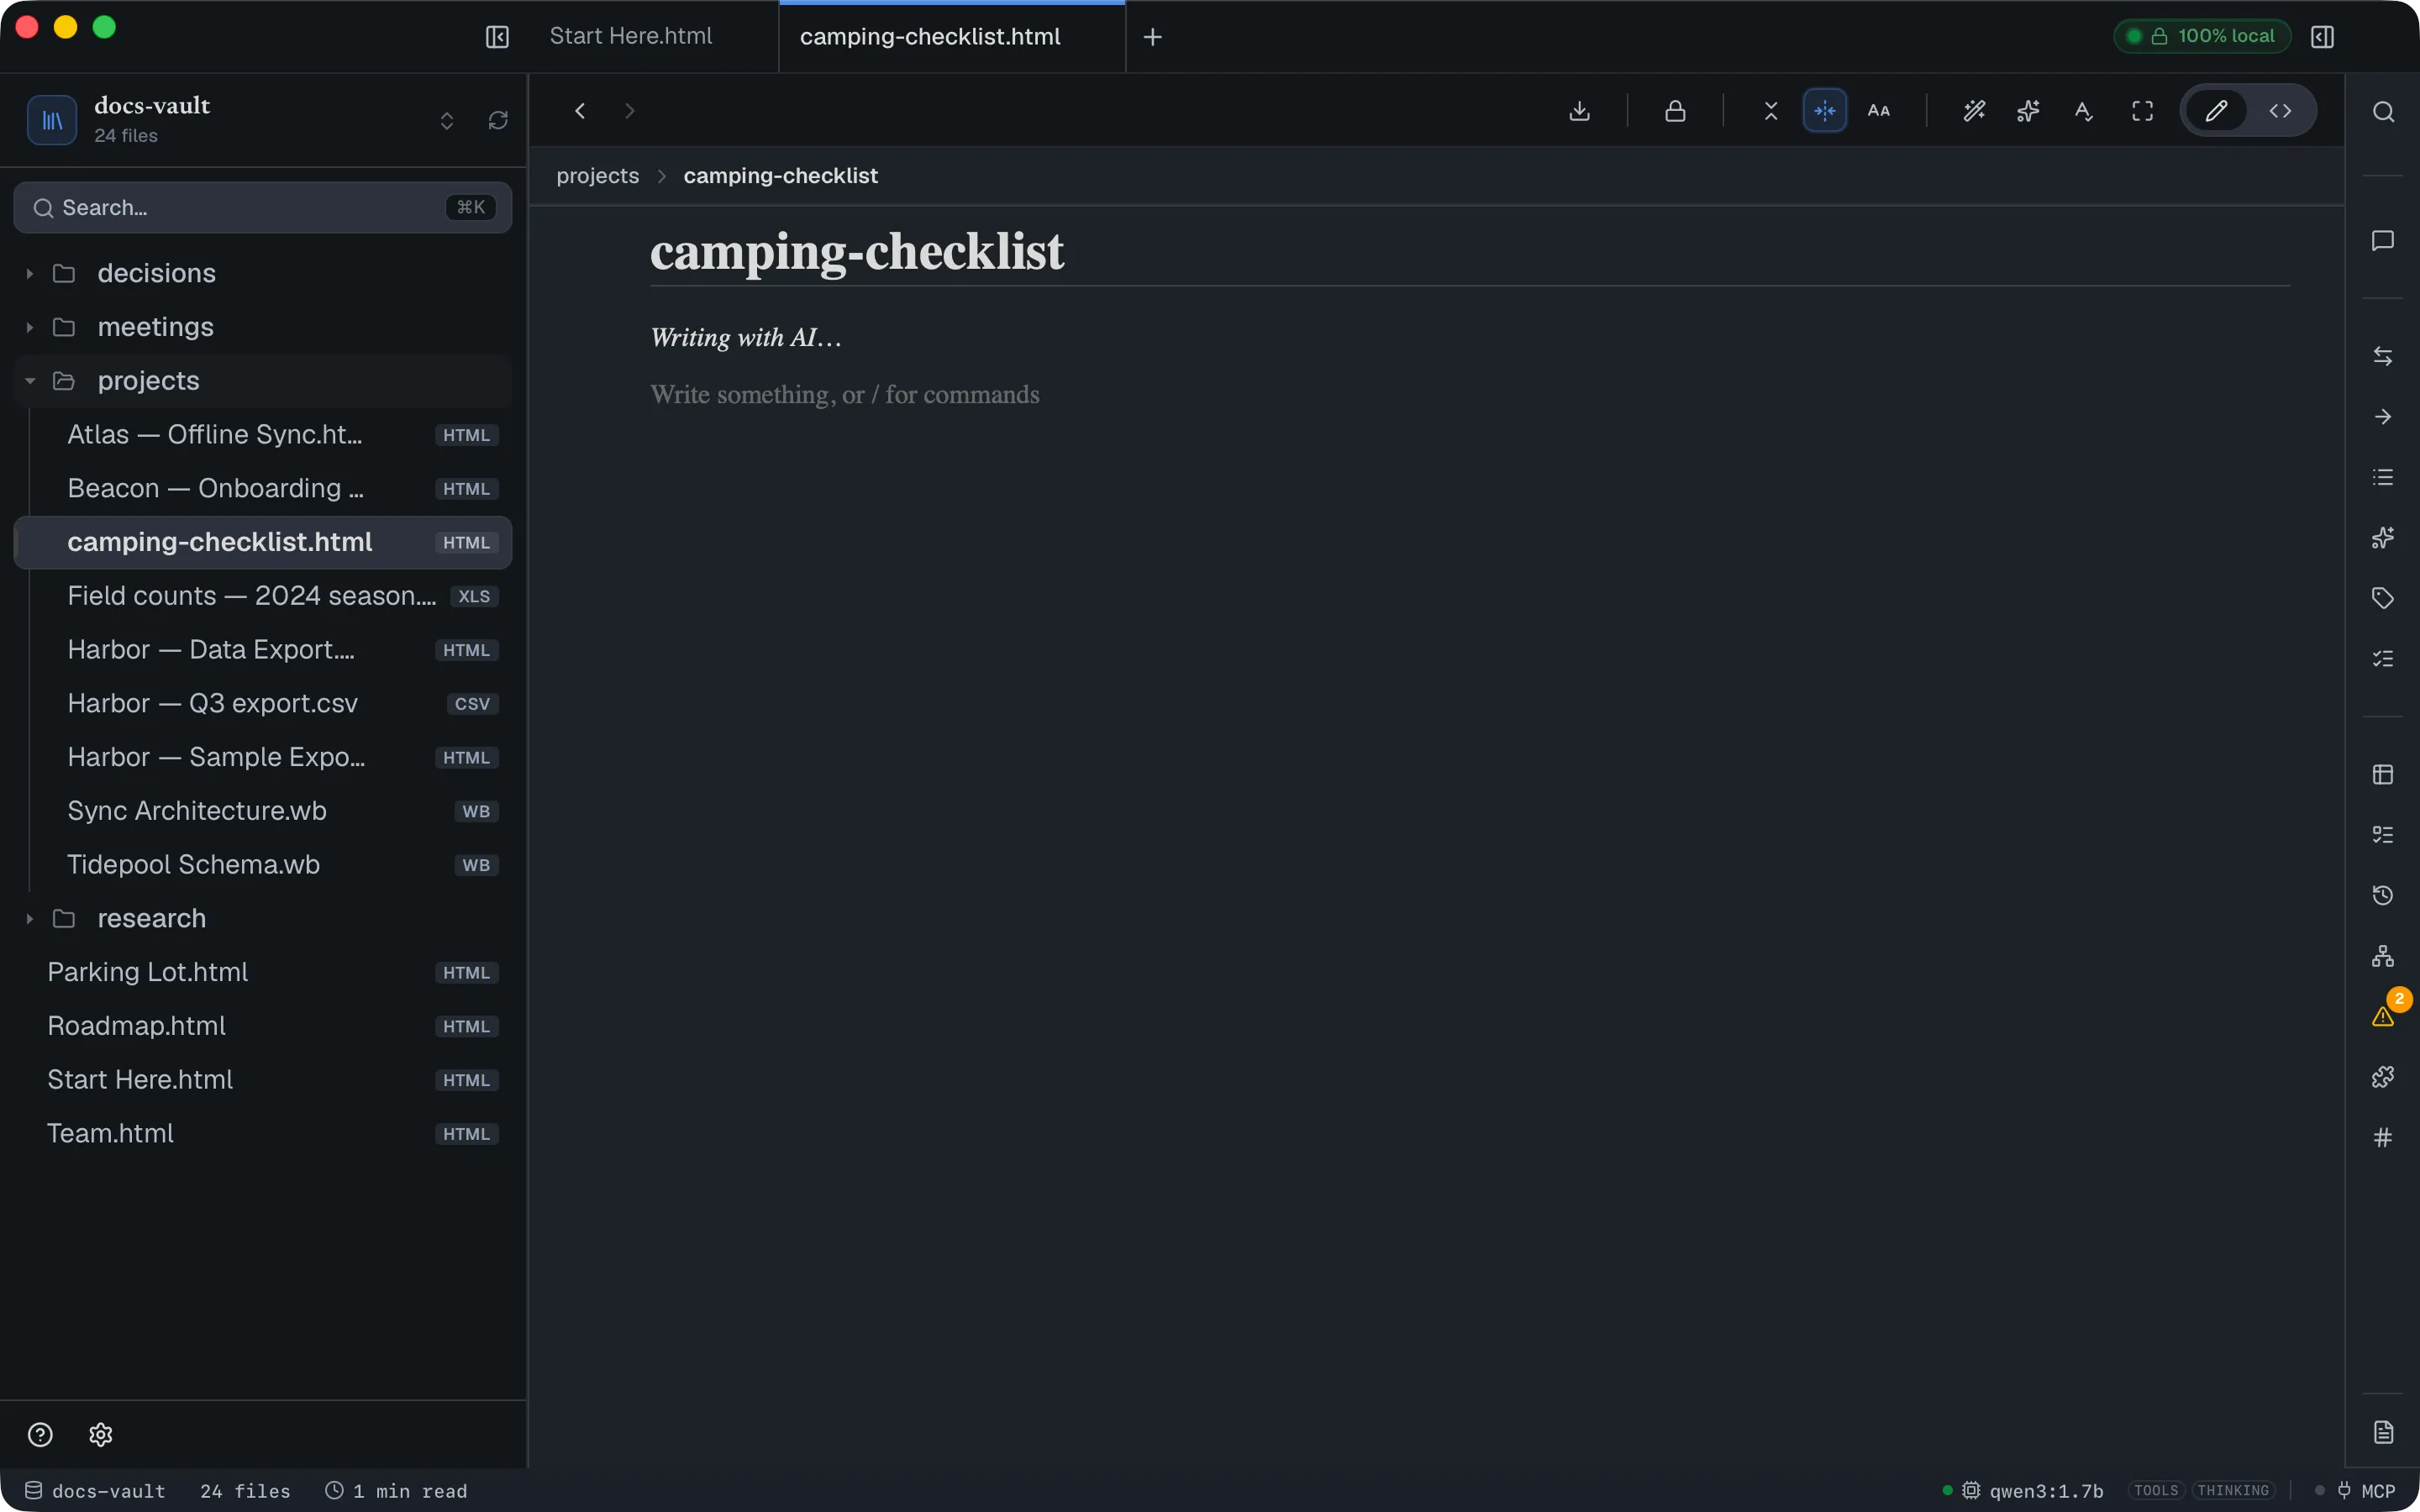This screenshot has height=1512, width=2420.
Task: Open the qwen3:1.7b model selector
Action: tap(2033, 1491)
